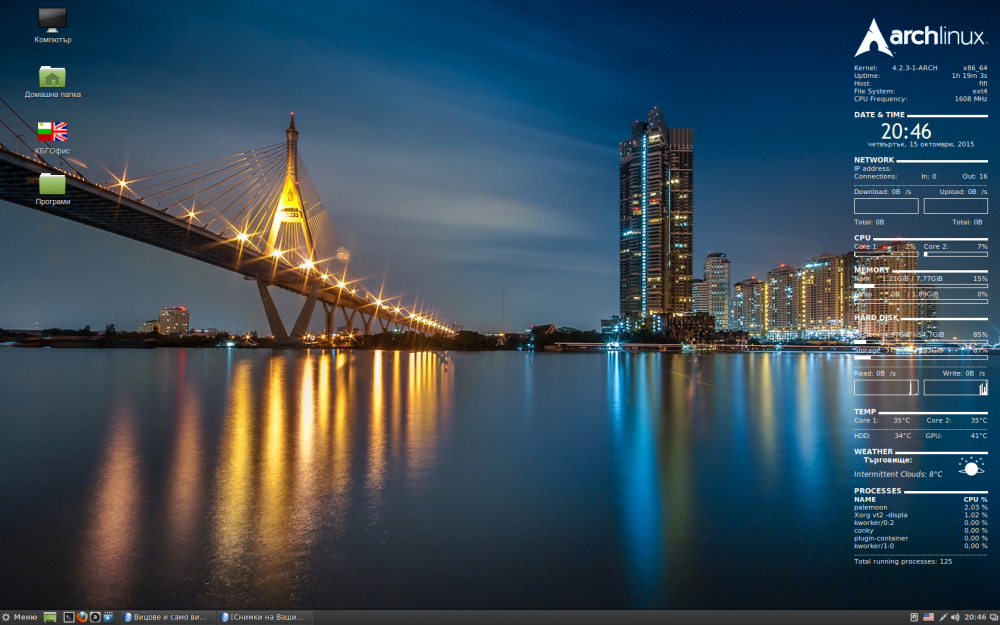Open the volume control speaker icon
Viewport: 1000px width, 625px height.
(955, 617)
